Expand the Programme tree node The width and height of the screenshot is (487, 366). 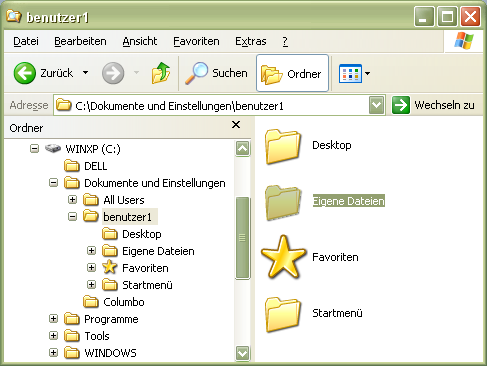53,318
